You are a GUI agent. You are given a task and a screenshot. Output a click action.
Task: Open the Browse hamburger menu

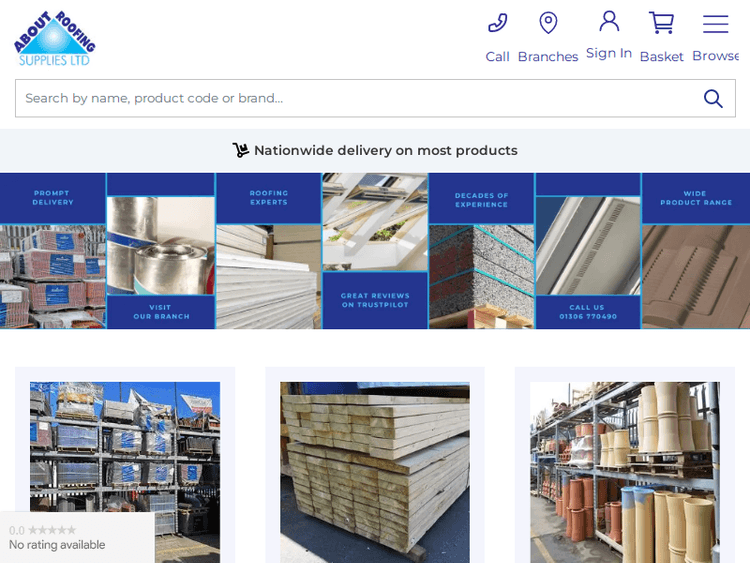click(715, 24)
